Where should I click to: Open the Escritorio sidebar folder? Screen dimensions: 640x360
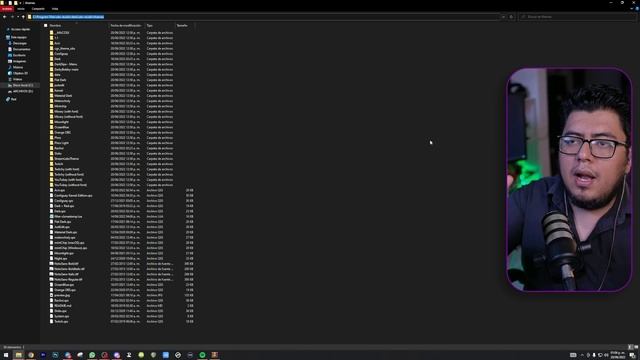(17, 55)
